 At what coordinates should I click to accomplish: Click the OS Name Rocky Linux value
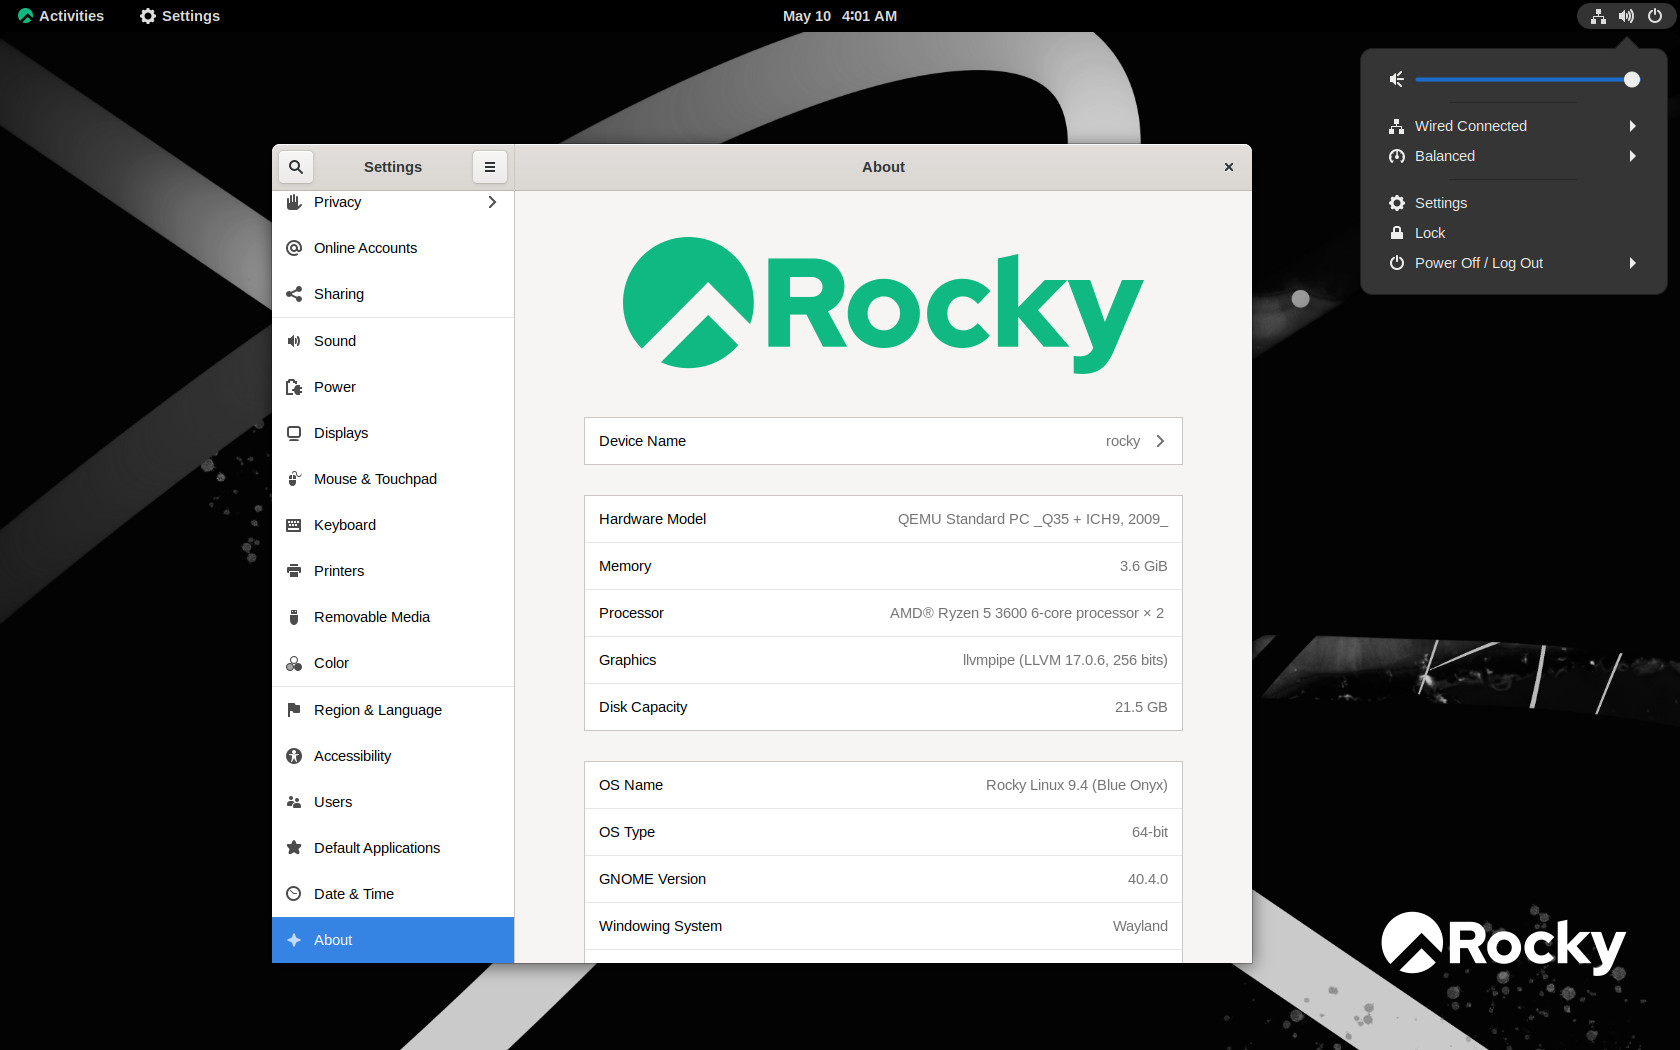point(1077,785)
